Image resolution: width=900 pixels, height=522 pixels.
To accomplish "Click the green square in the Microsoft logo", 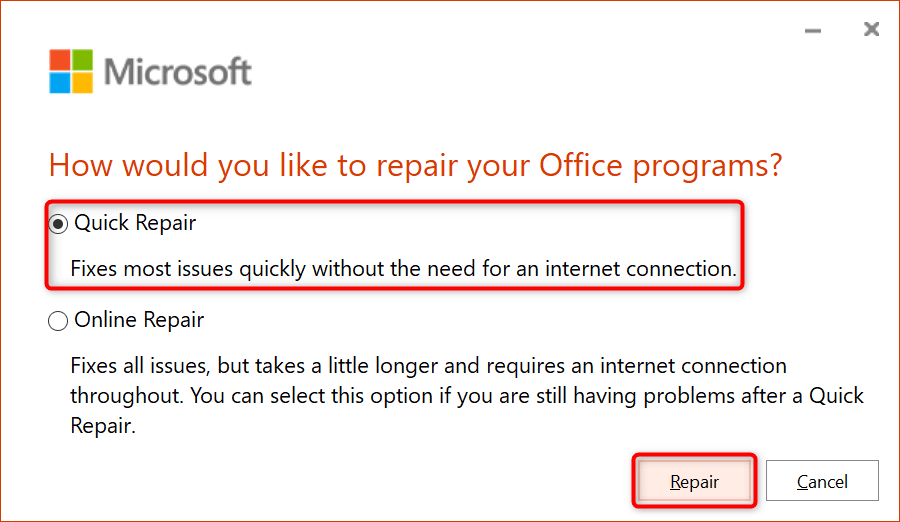I will point(83,61).
